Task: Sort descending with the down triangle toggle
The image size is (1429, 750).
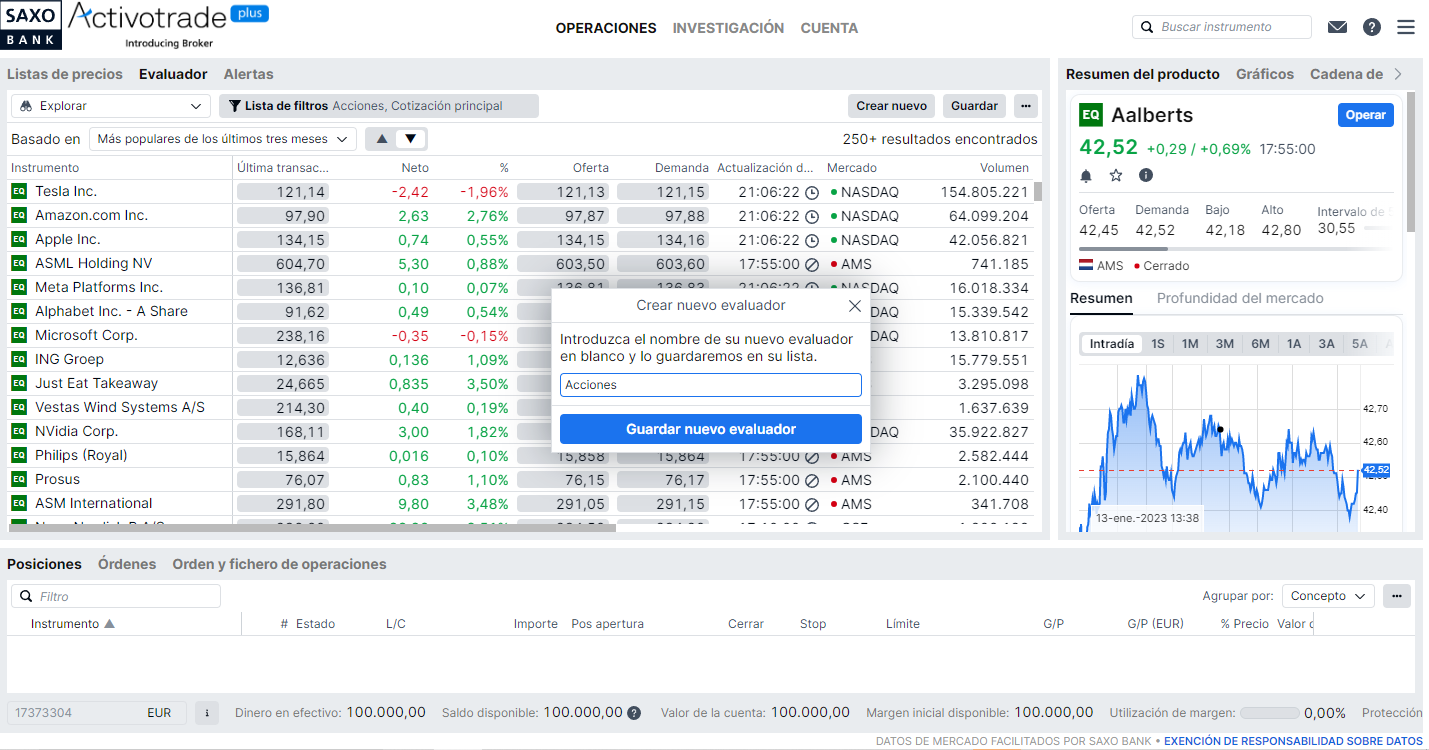Action: pyautogui.click(x=411, y=139)
